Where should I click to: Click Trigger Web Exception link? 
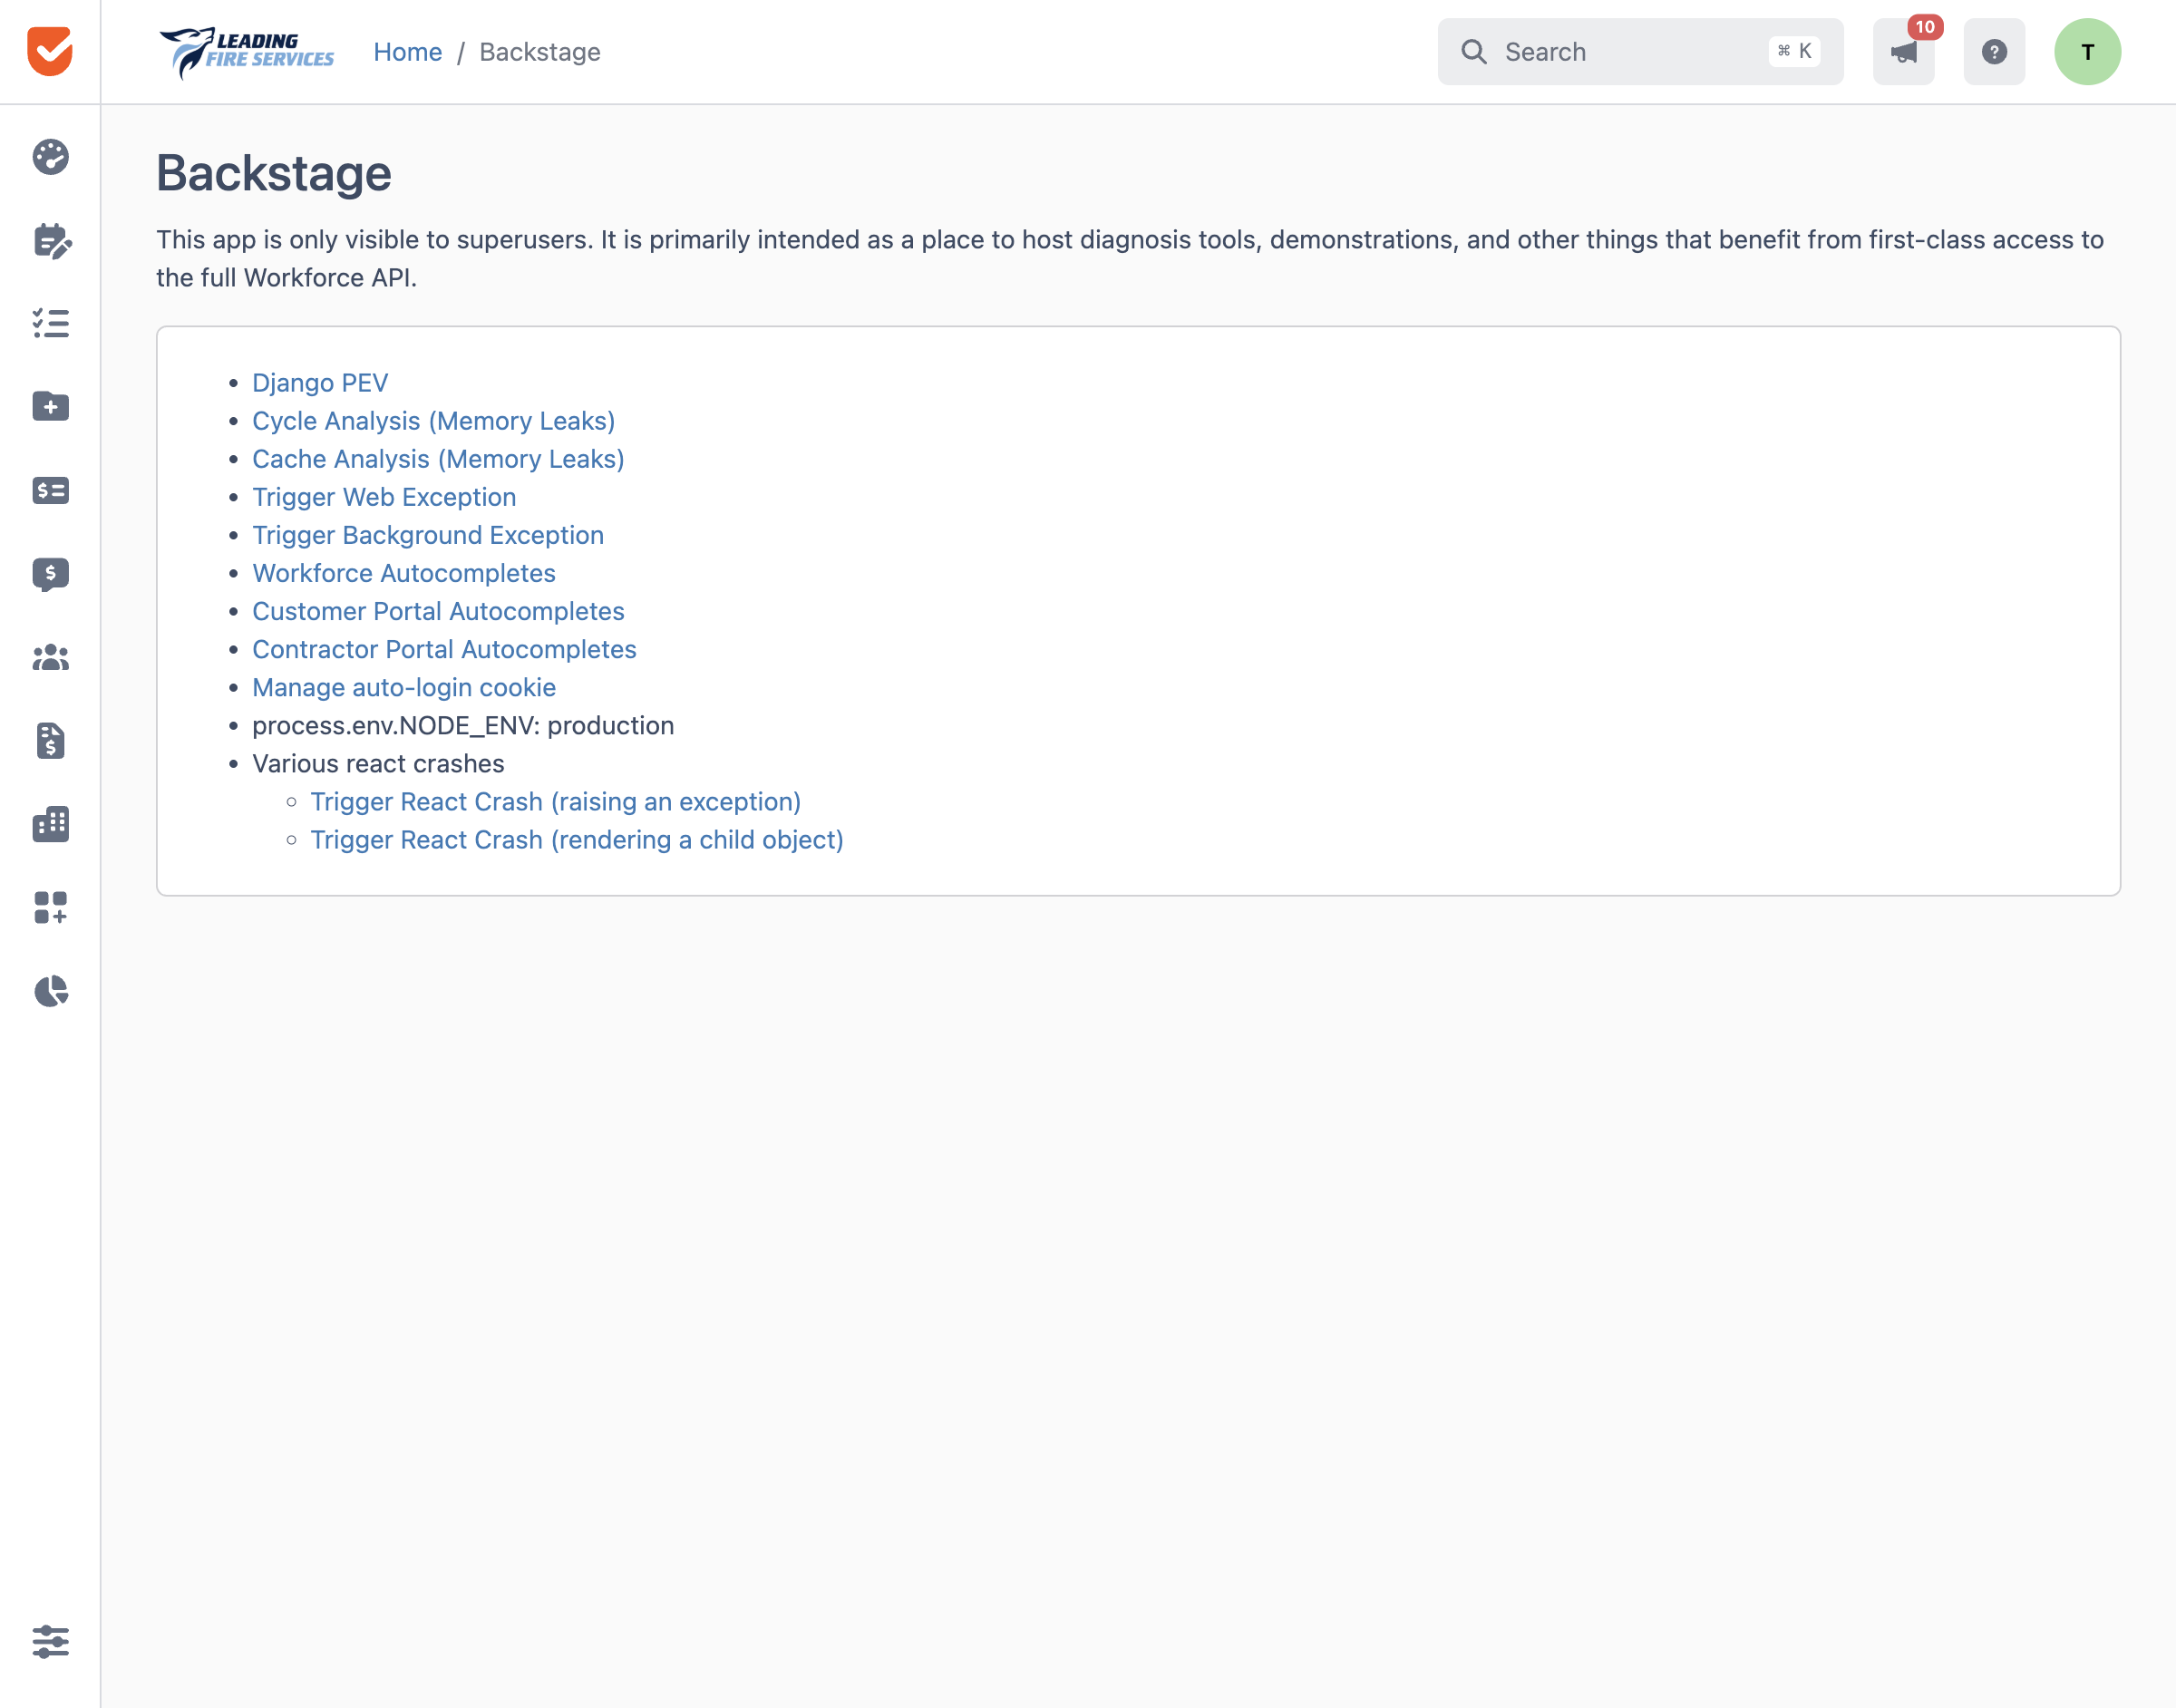[x=384, y=497]
